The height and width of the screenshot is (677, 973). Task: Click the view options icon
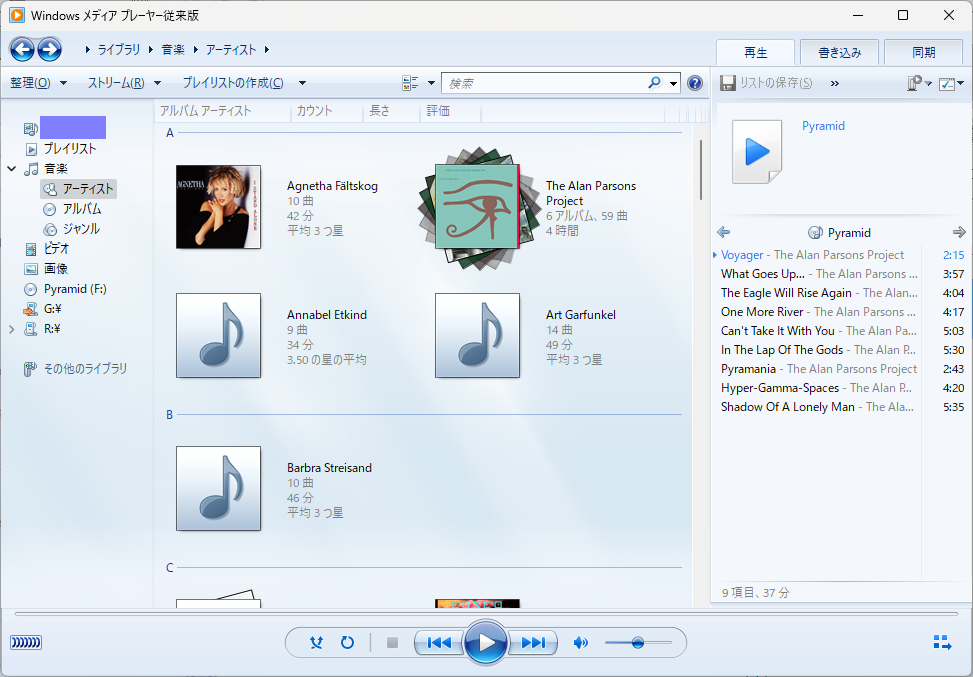(x=410, y=83)
